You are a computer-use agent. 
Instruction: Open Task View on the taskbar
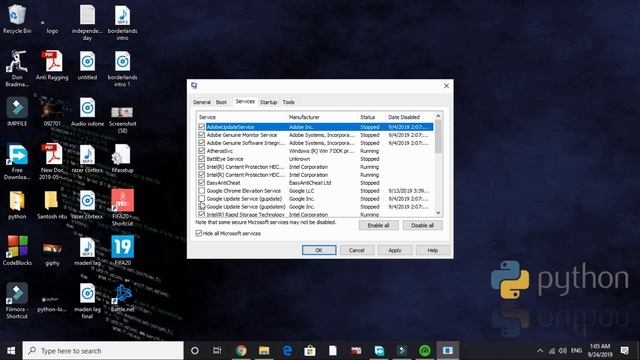[x=217, y=350]
